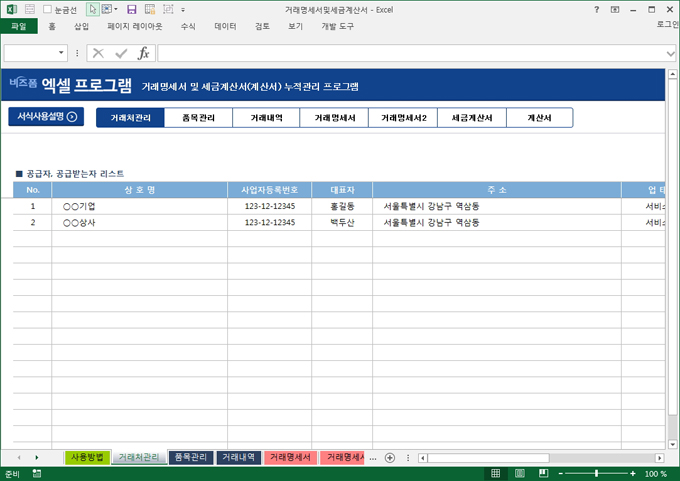Switch to the 사용방법 sheet tab

point(87,457)
